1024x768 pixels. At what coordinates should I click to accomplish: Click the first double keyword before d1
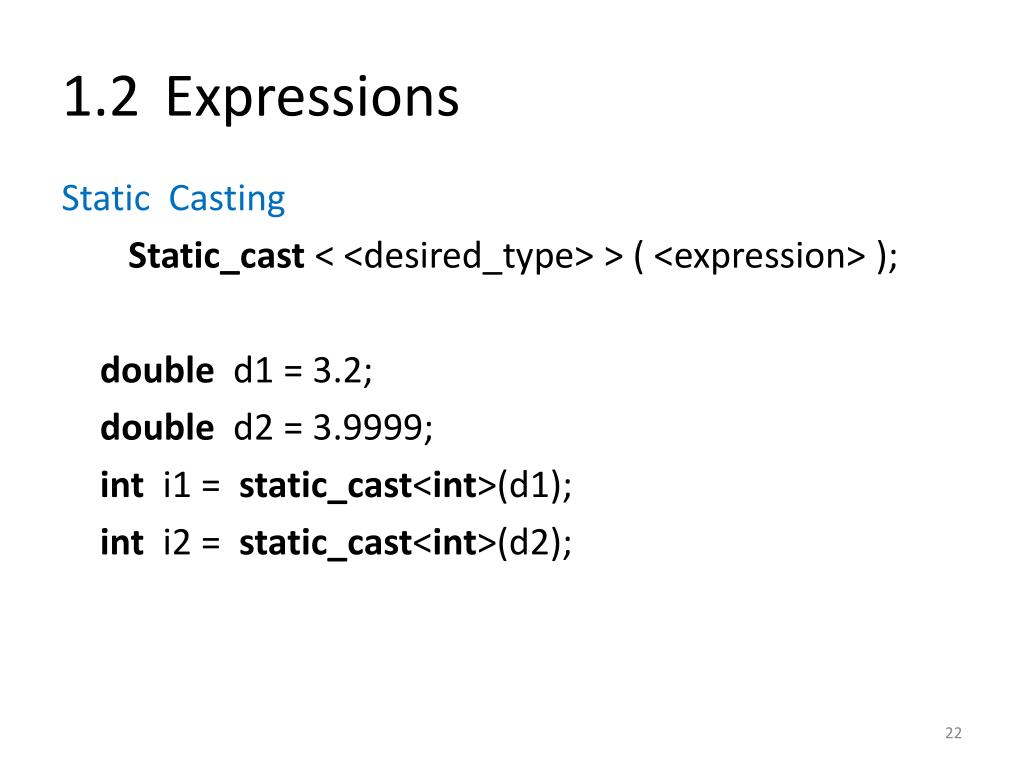(157, 370)
